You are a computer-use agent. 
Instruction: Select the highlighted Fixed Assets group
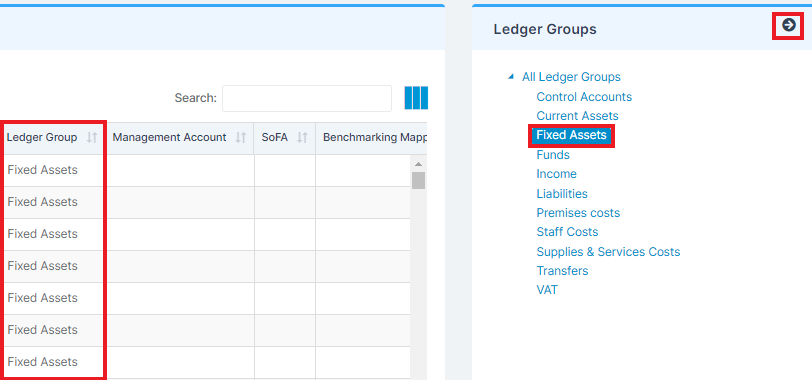point(571,135)
